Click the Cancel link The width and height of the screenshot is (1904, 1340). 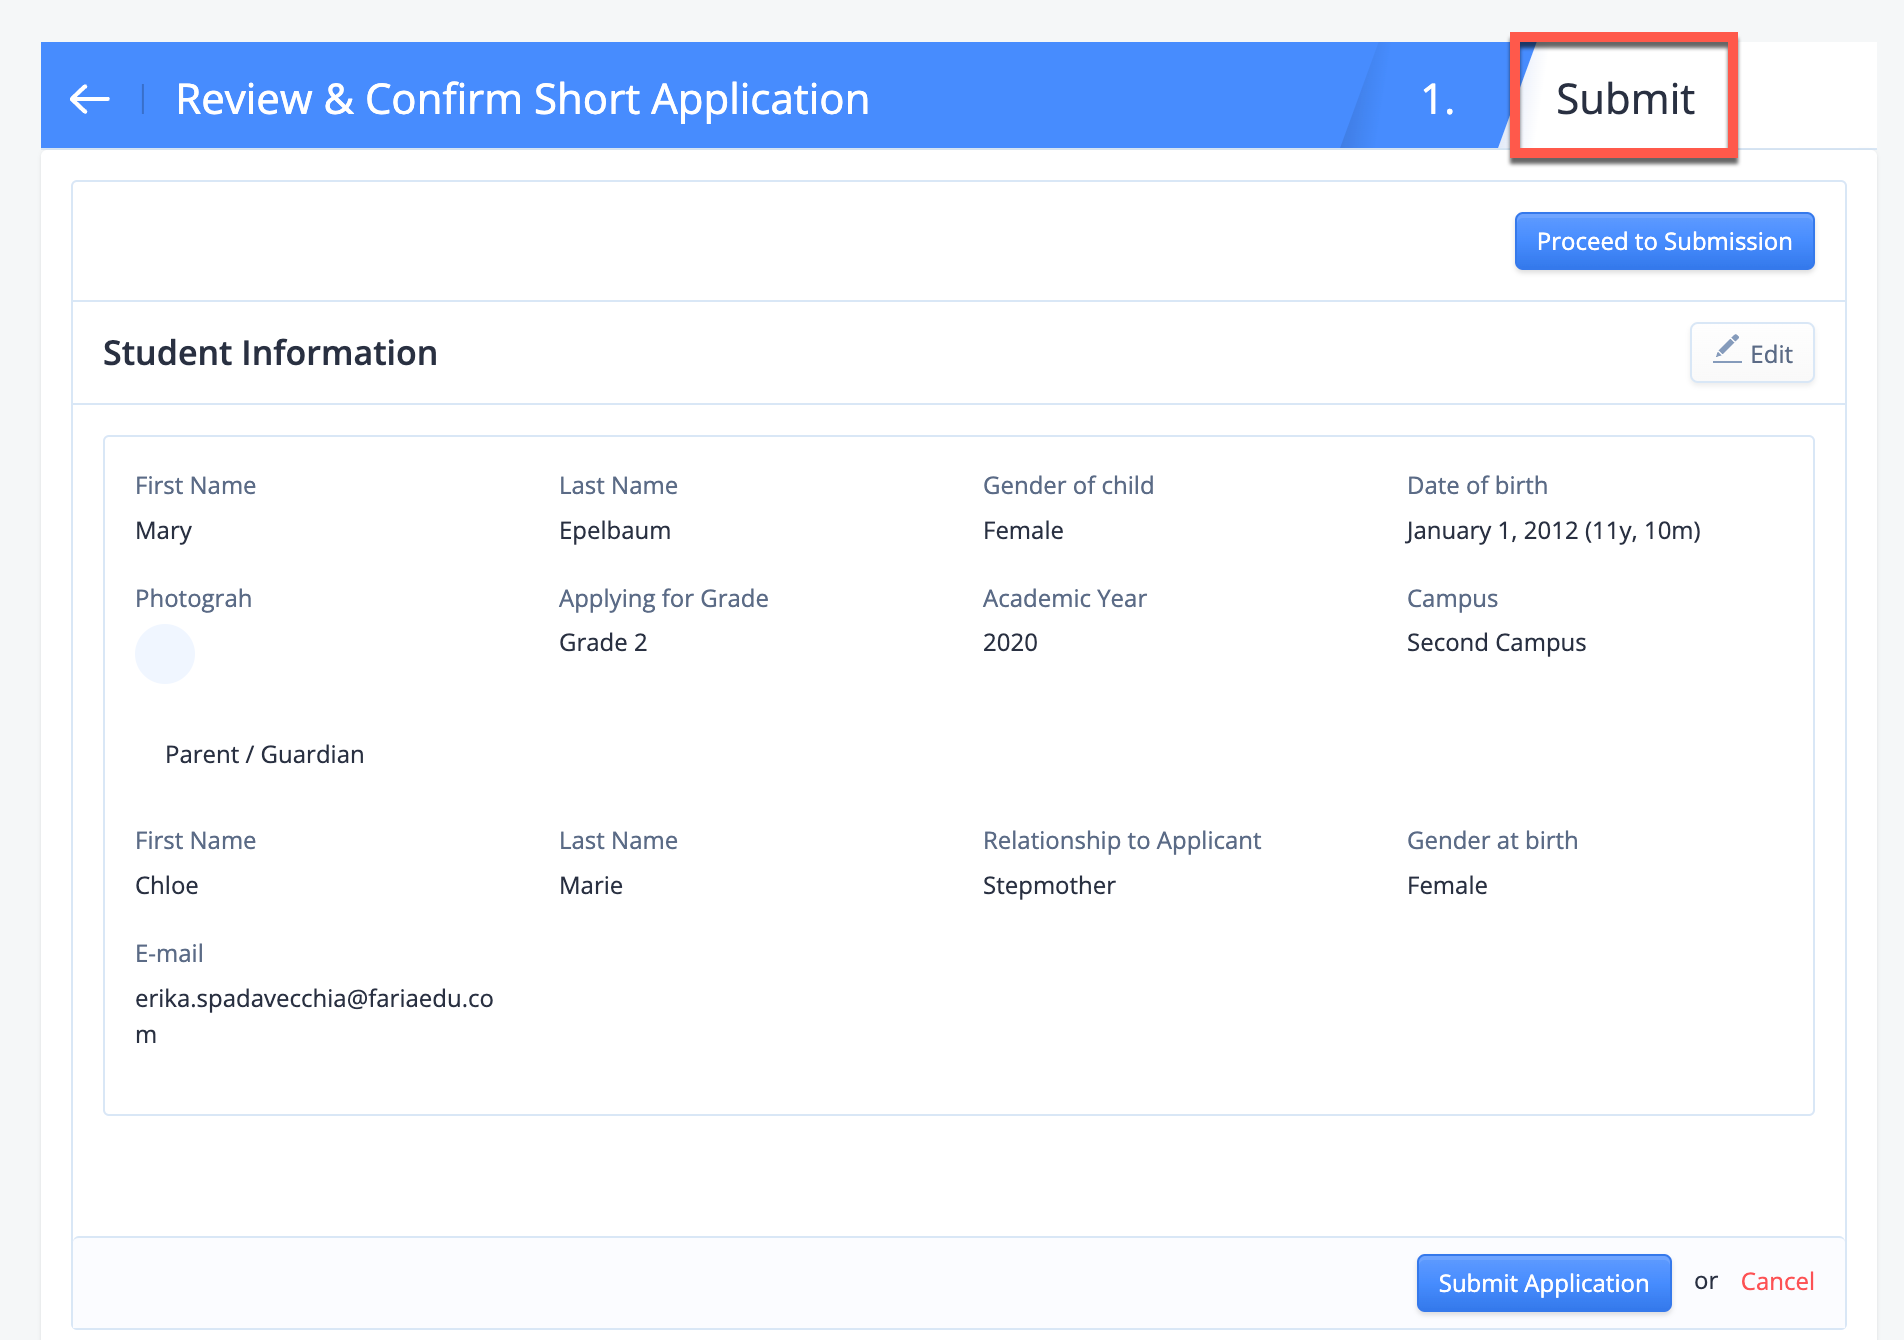1776,1281
